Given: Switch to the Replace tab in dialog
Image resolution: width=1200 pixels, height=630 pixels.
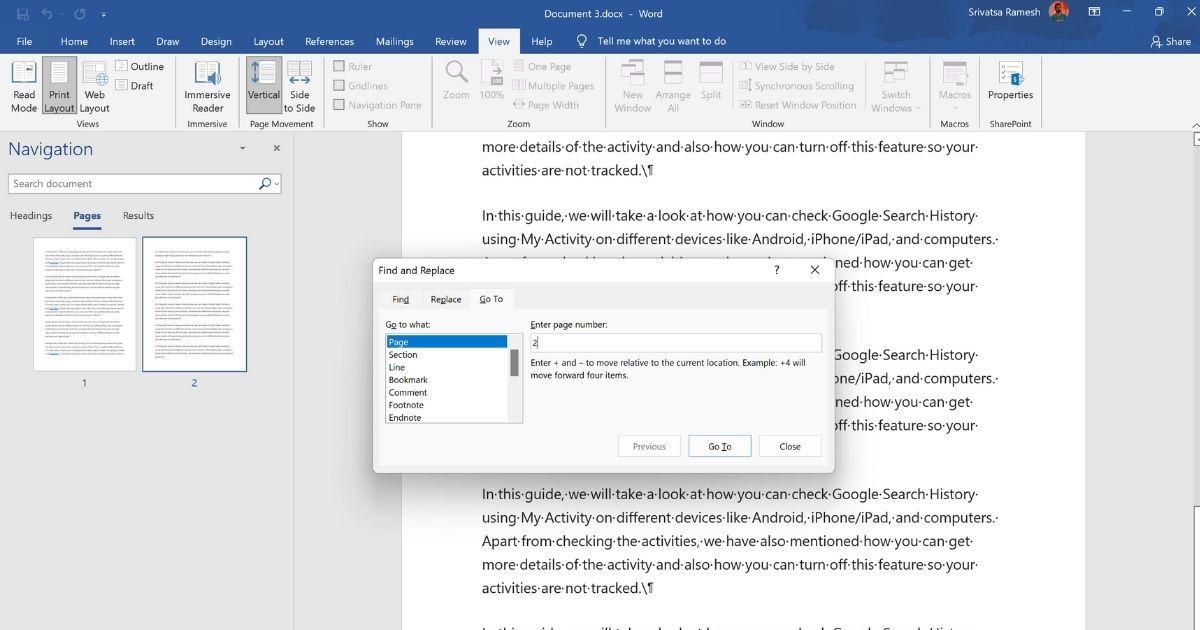Looking at the screenshot, I should click(x=446, y=299).
